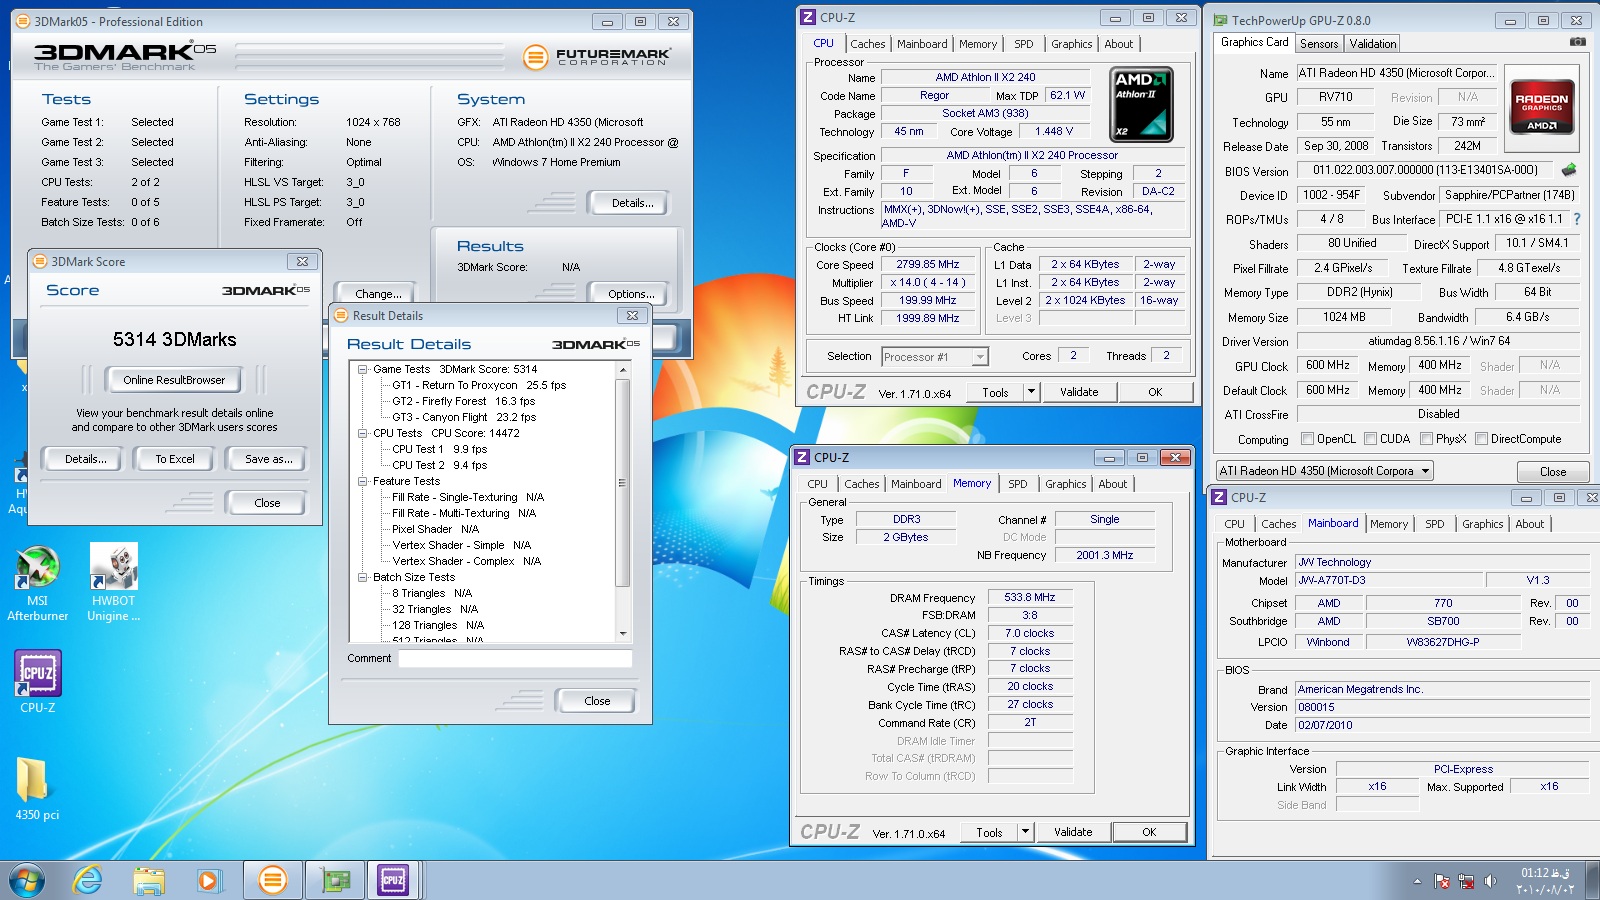This screenshot has width=1600, height=900.
Task: Open Sensors tab in GPU-Z
Action: [1319, 44]
